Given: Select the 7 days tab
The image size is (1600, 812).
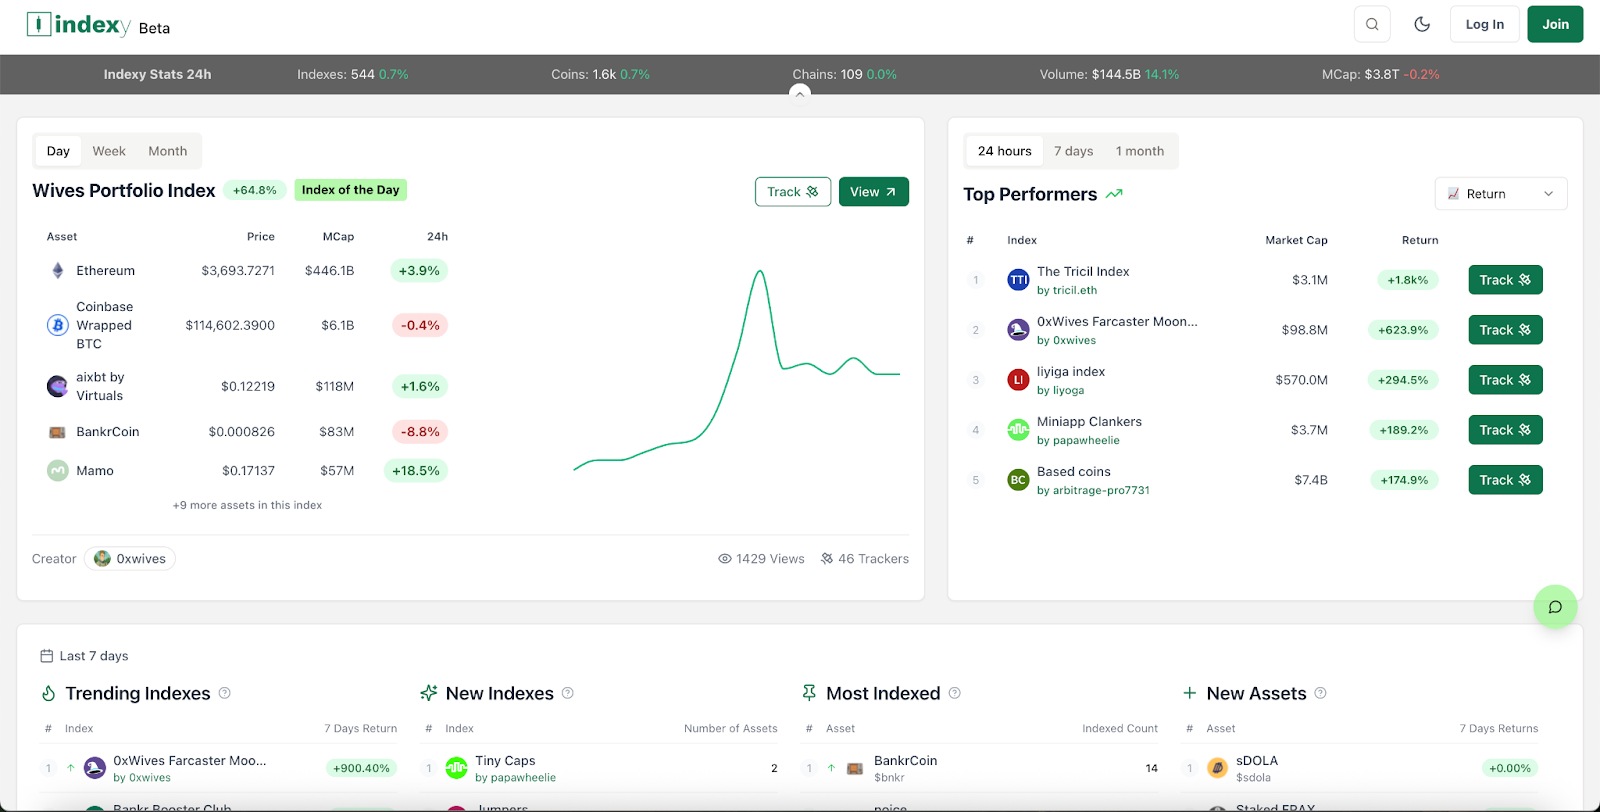Looking at the screenshot, I should (x=1073, y=151).
